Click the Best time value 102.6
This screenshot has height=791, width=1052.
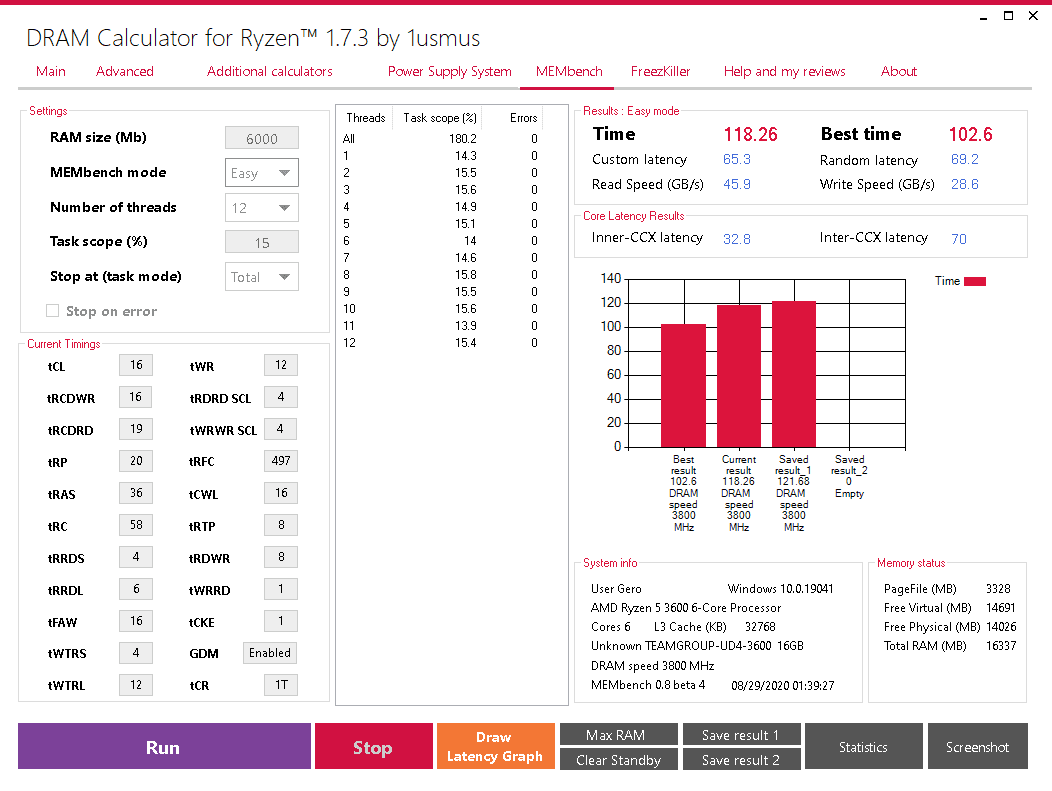[x=970, y=135]
